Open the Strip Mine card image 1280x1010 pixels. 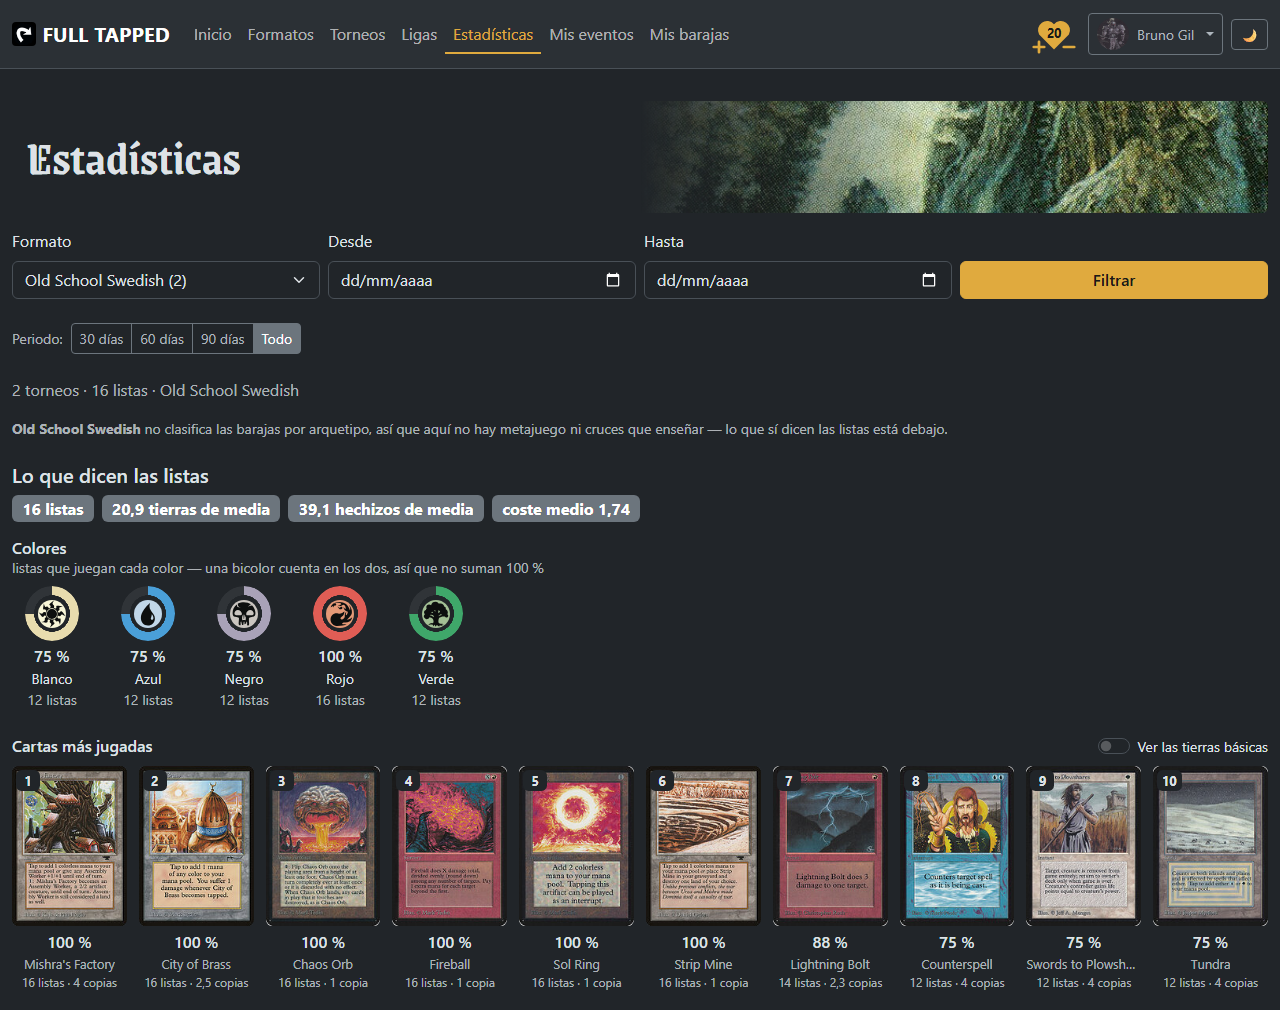[703, 846]
